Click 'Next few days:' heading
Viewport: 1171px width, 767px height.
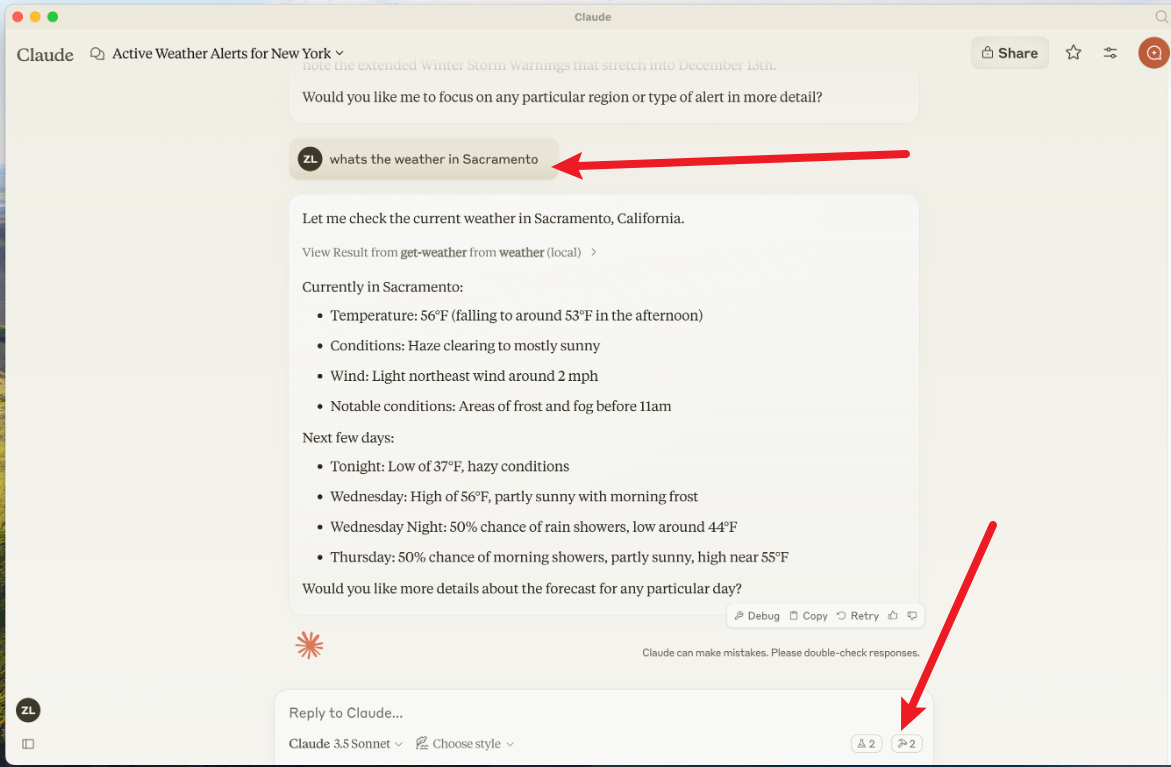click(348, 438)
